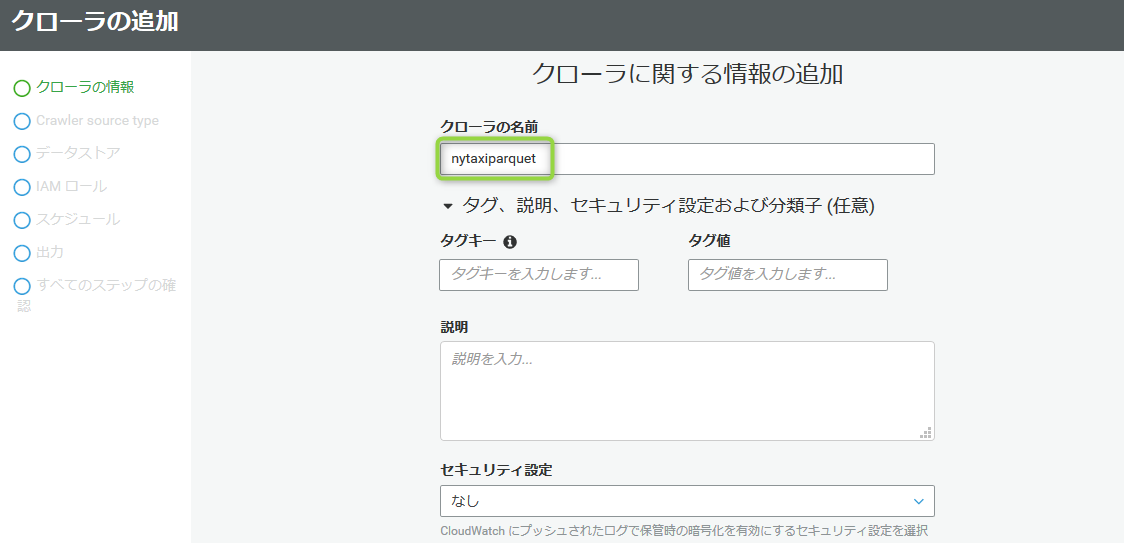Click the circle icon beside スケジュール
Viewport: 1124px width, 543px height.
tap(22, 220)
